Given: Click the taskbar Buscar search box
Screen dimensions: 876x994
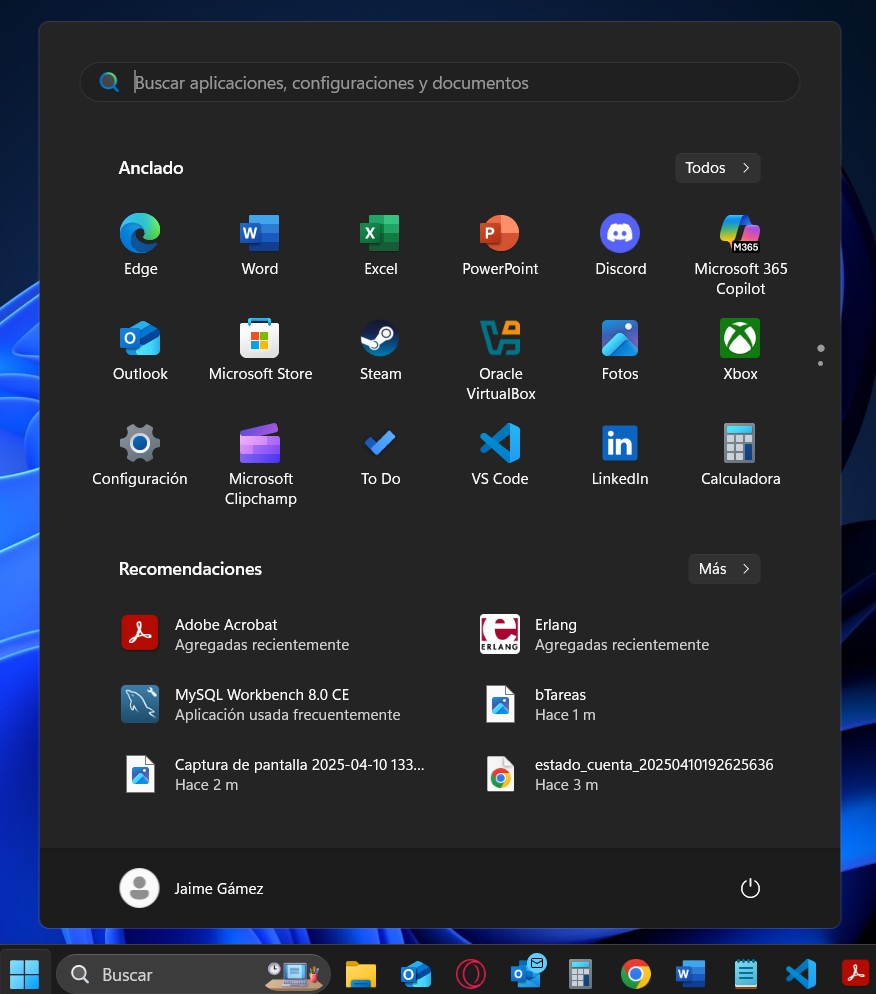Looking at the screenshot, I should pos(193,974).
